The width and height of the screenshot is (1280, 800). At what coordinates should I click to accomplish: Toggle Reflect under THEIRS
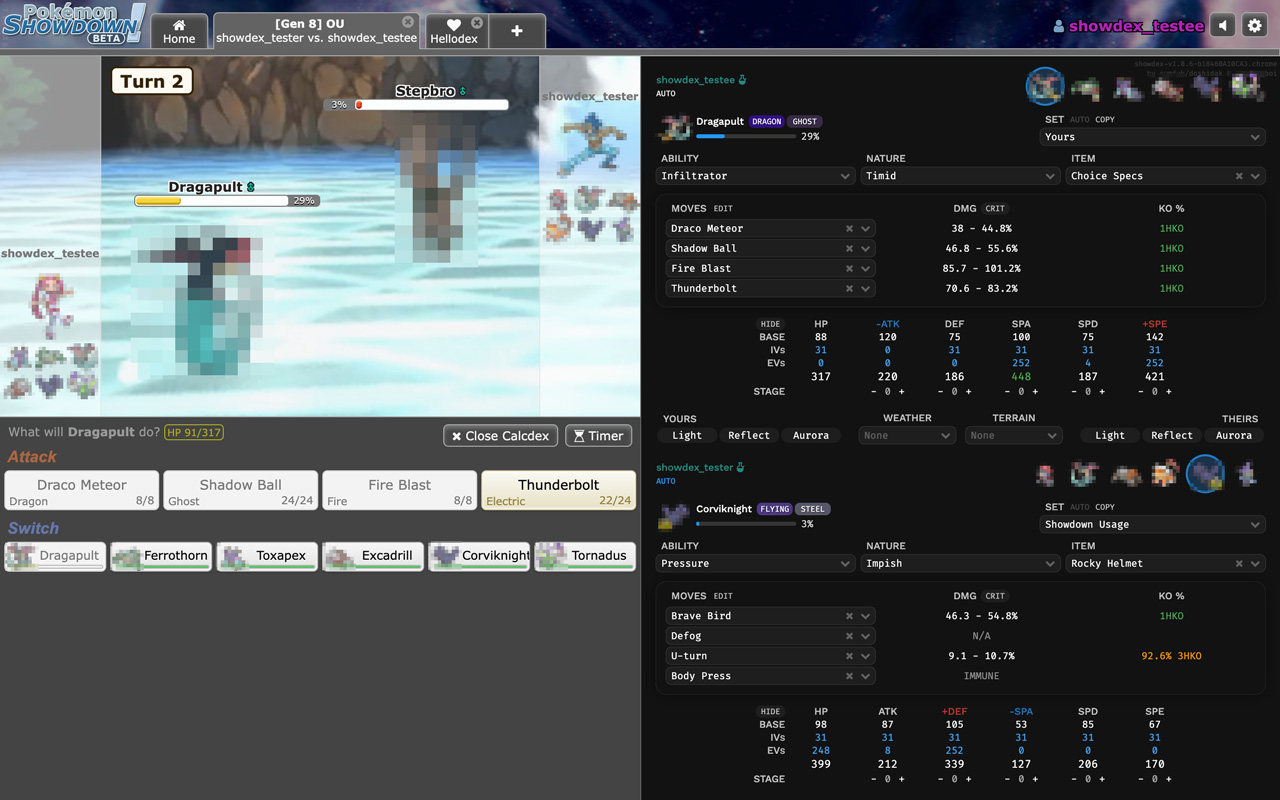coord(1171,435)
